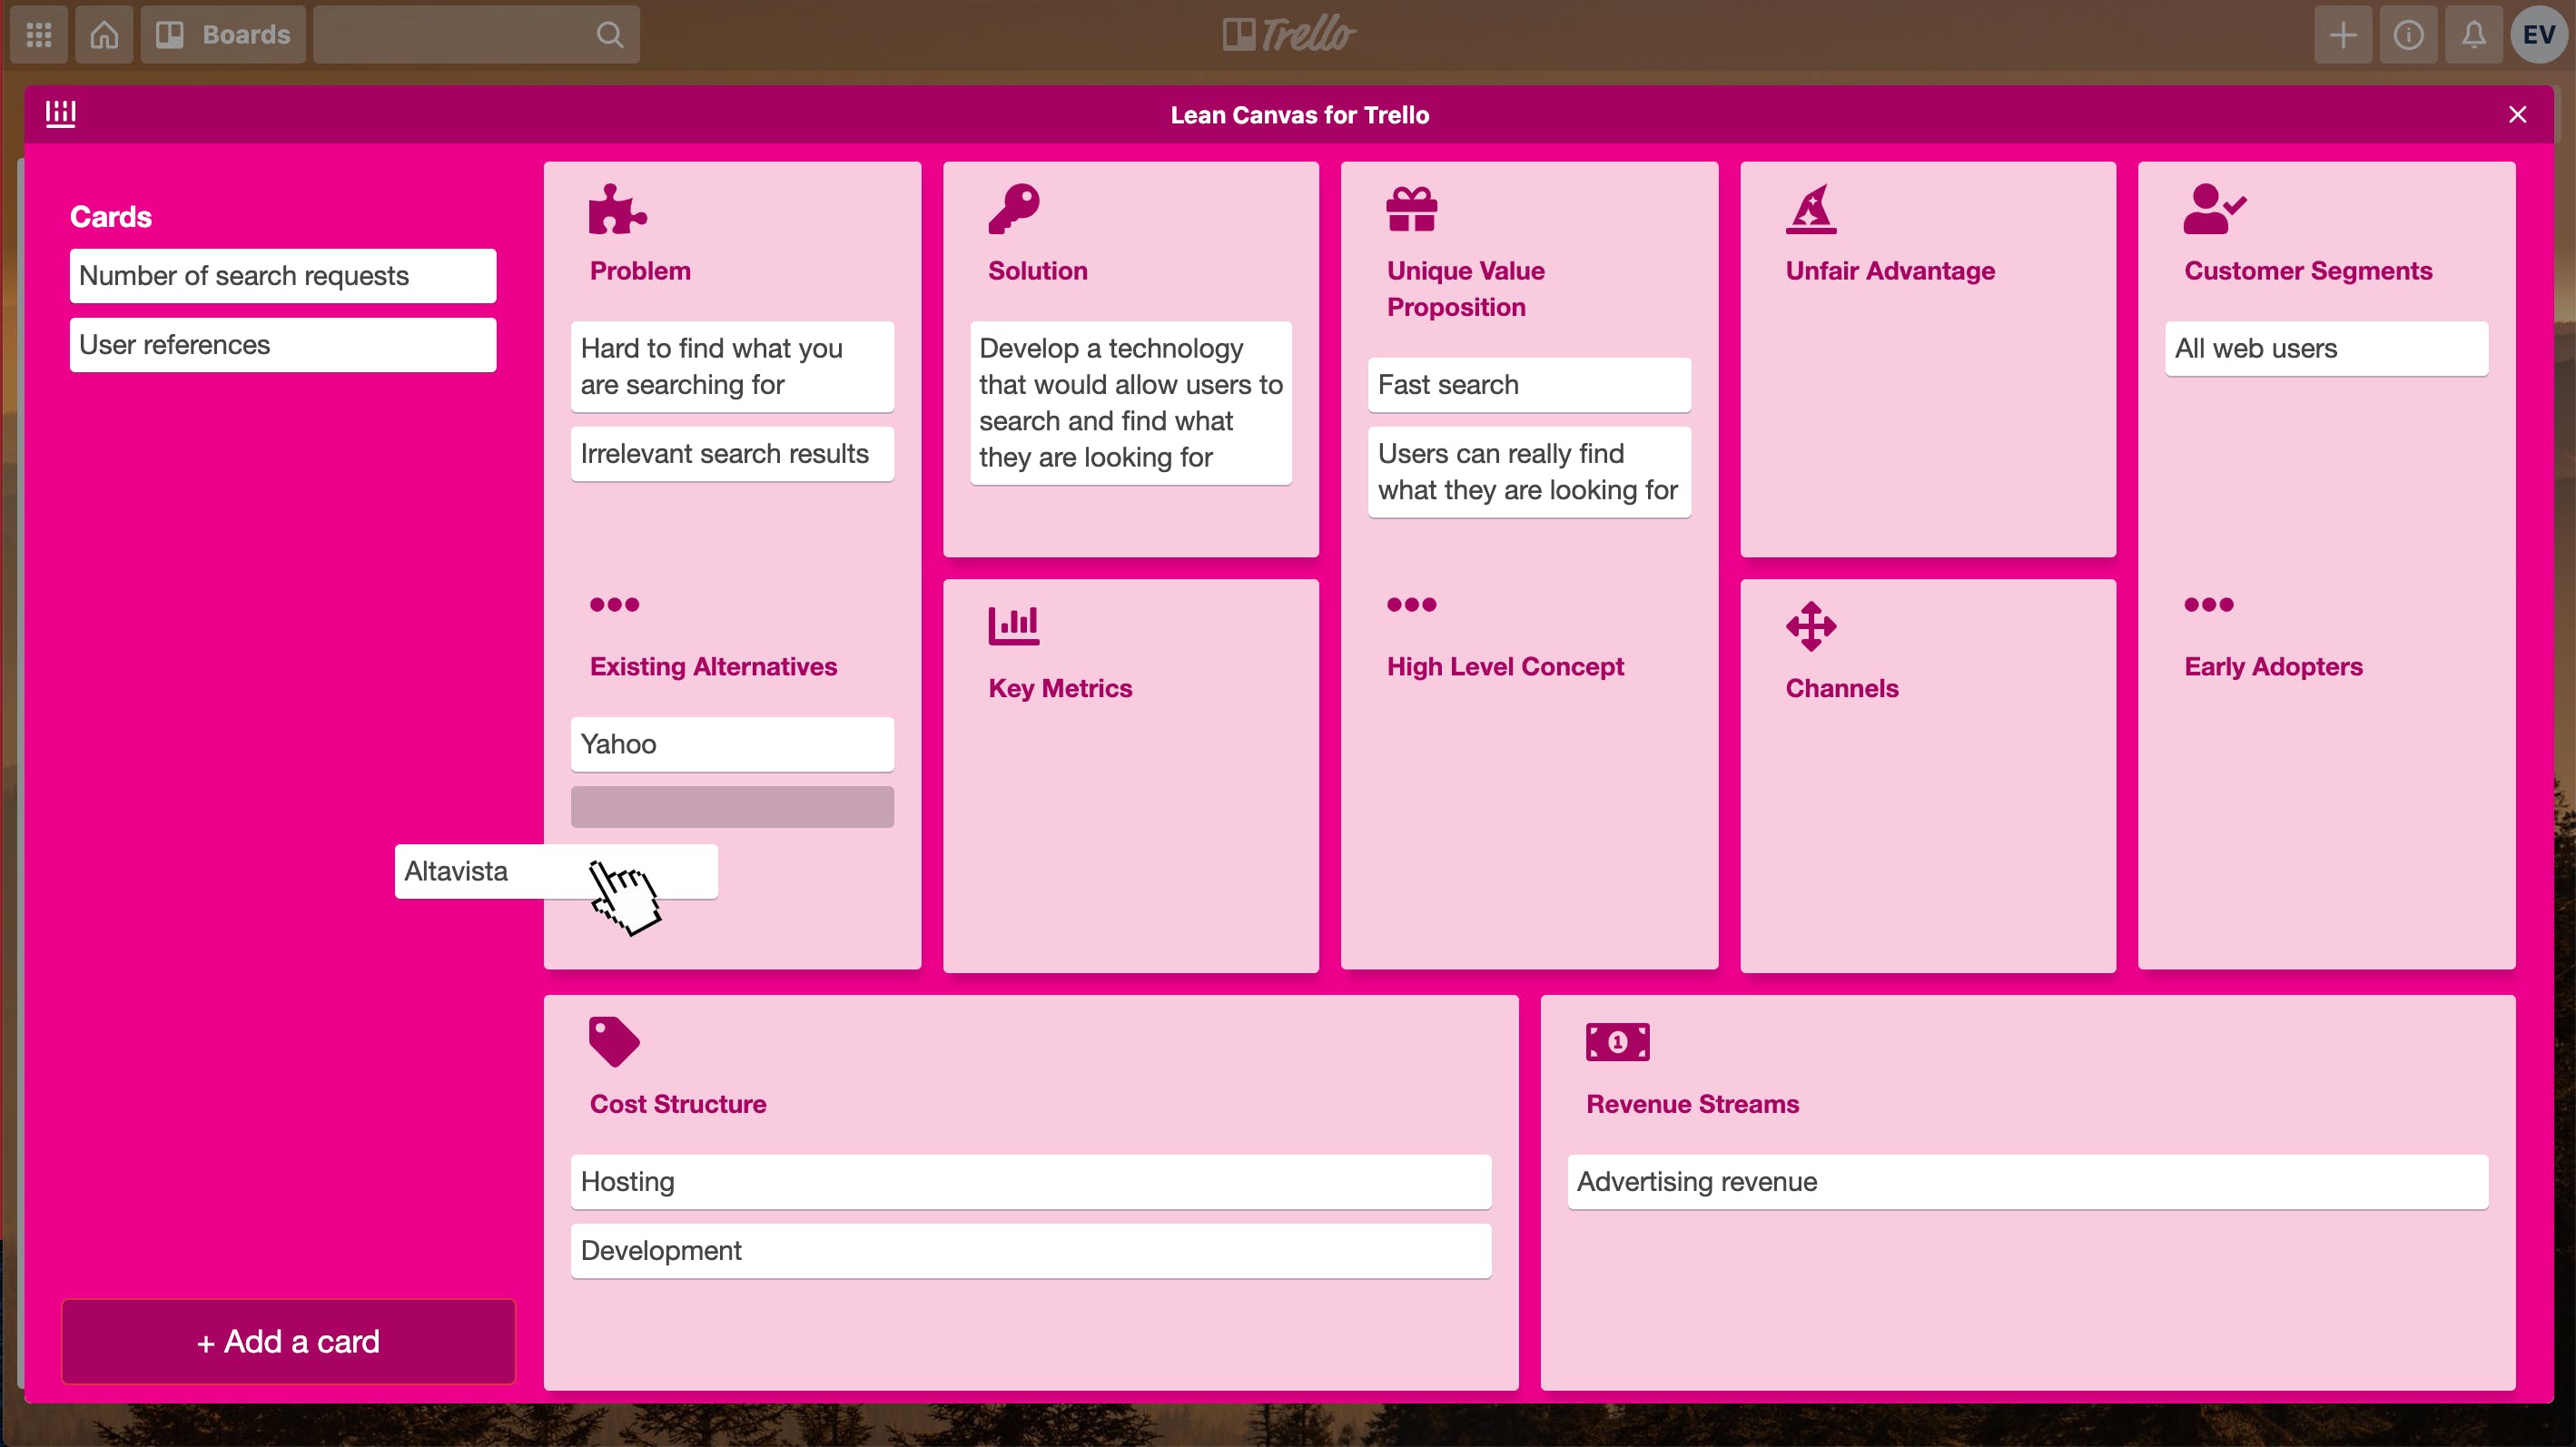The height and width of the screenshot is (1447, 2576).
Task: Click the Early Adopters three-dots icon
Action: pos(2208,604)
